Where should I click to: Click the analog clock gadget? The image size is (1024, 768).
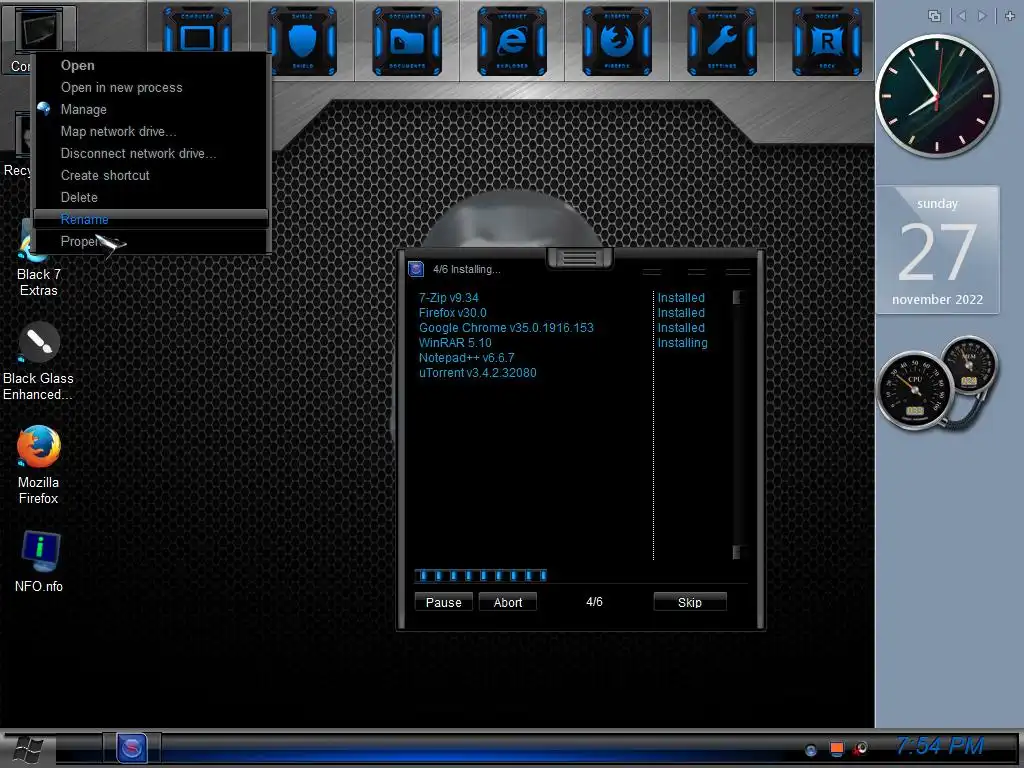coord(936,96)
